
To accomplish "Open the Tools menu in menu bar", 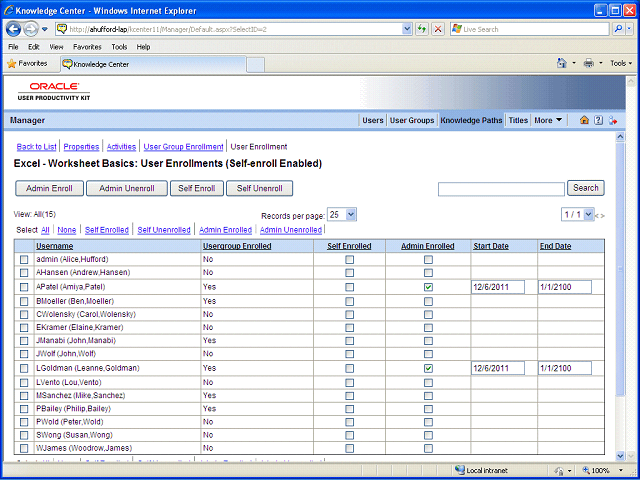I will click(x=119, y=47).
